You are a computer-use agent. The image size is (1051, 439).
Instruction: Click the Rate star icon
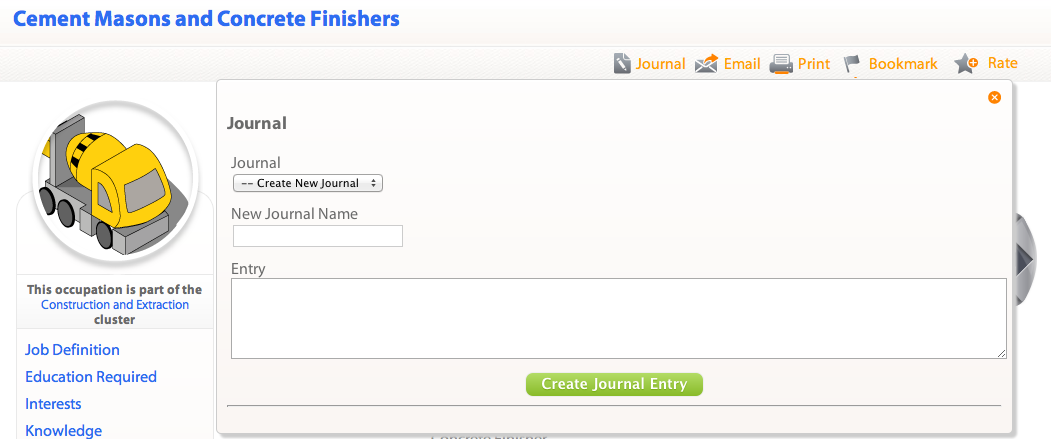tap(966, 64)
